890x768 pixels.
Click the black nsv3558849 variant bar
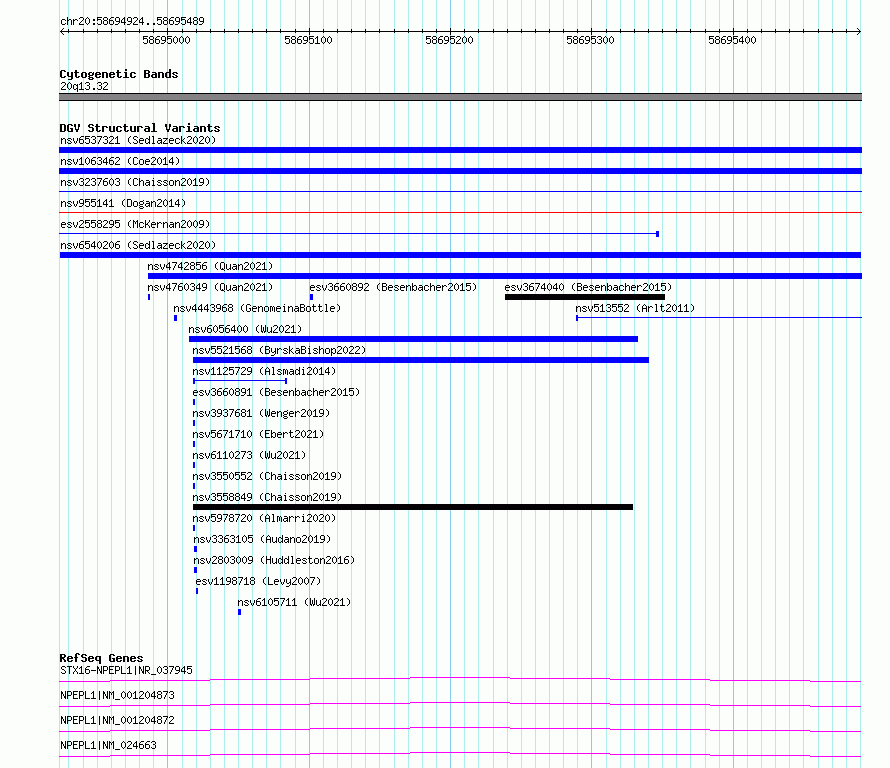click(413, 507)
